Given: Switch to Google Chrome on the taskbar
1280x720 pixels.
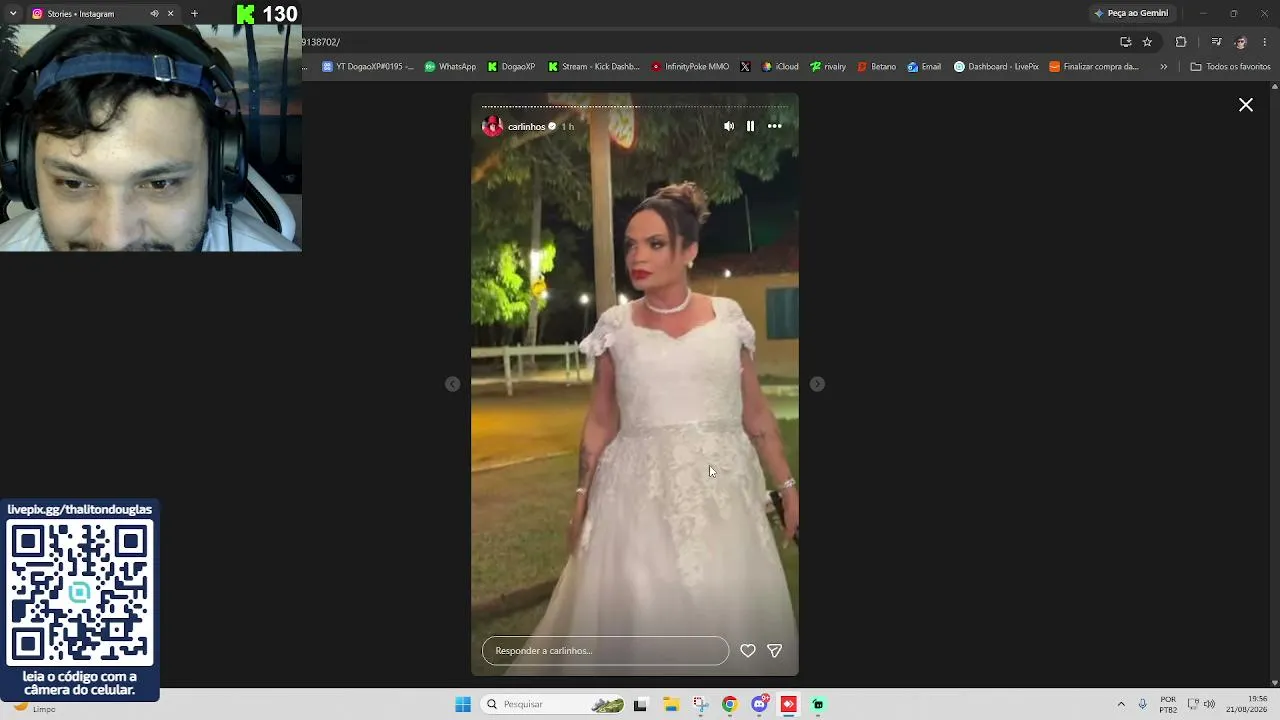Looking at the screenshot, I should pos(730,704).
